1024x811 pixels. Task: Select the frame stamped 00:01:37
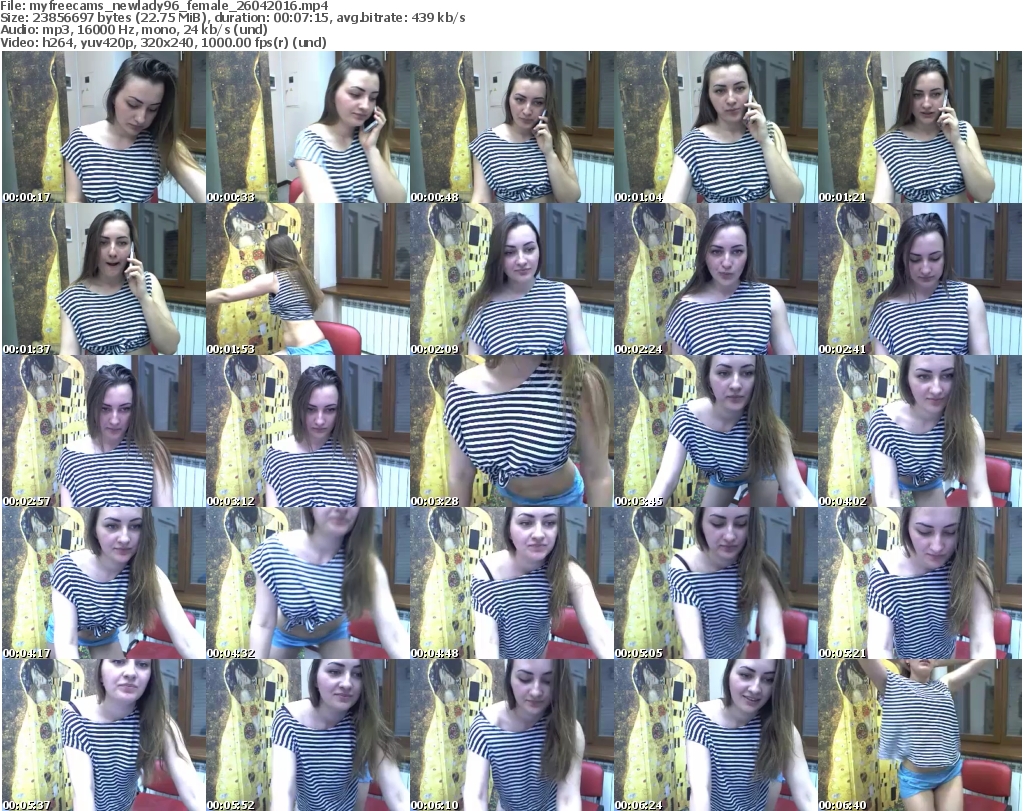click(x=104, y=279)
